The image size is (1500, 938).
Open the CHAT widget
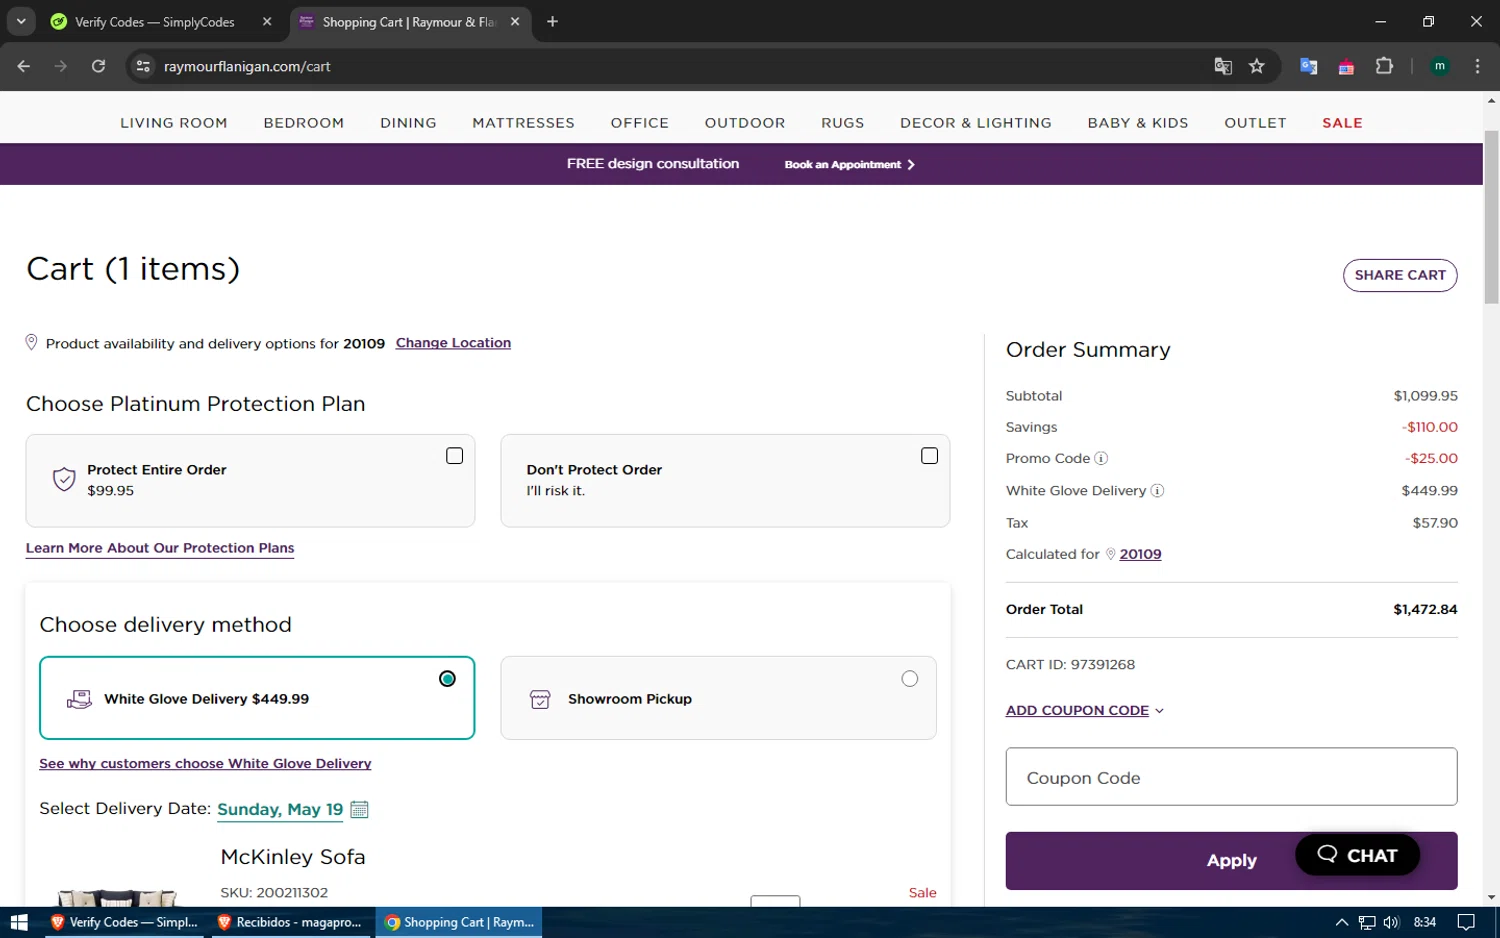1357,855
